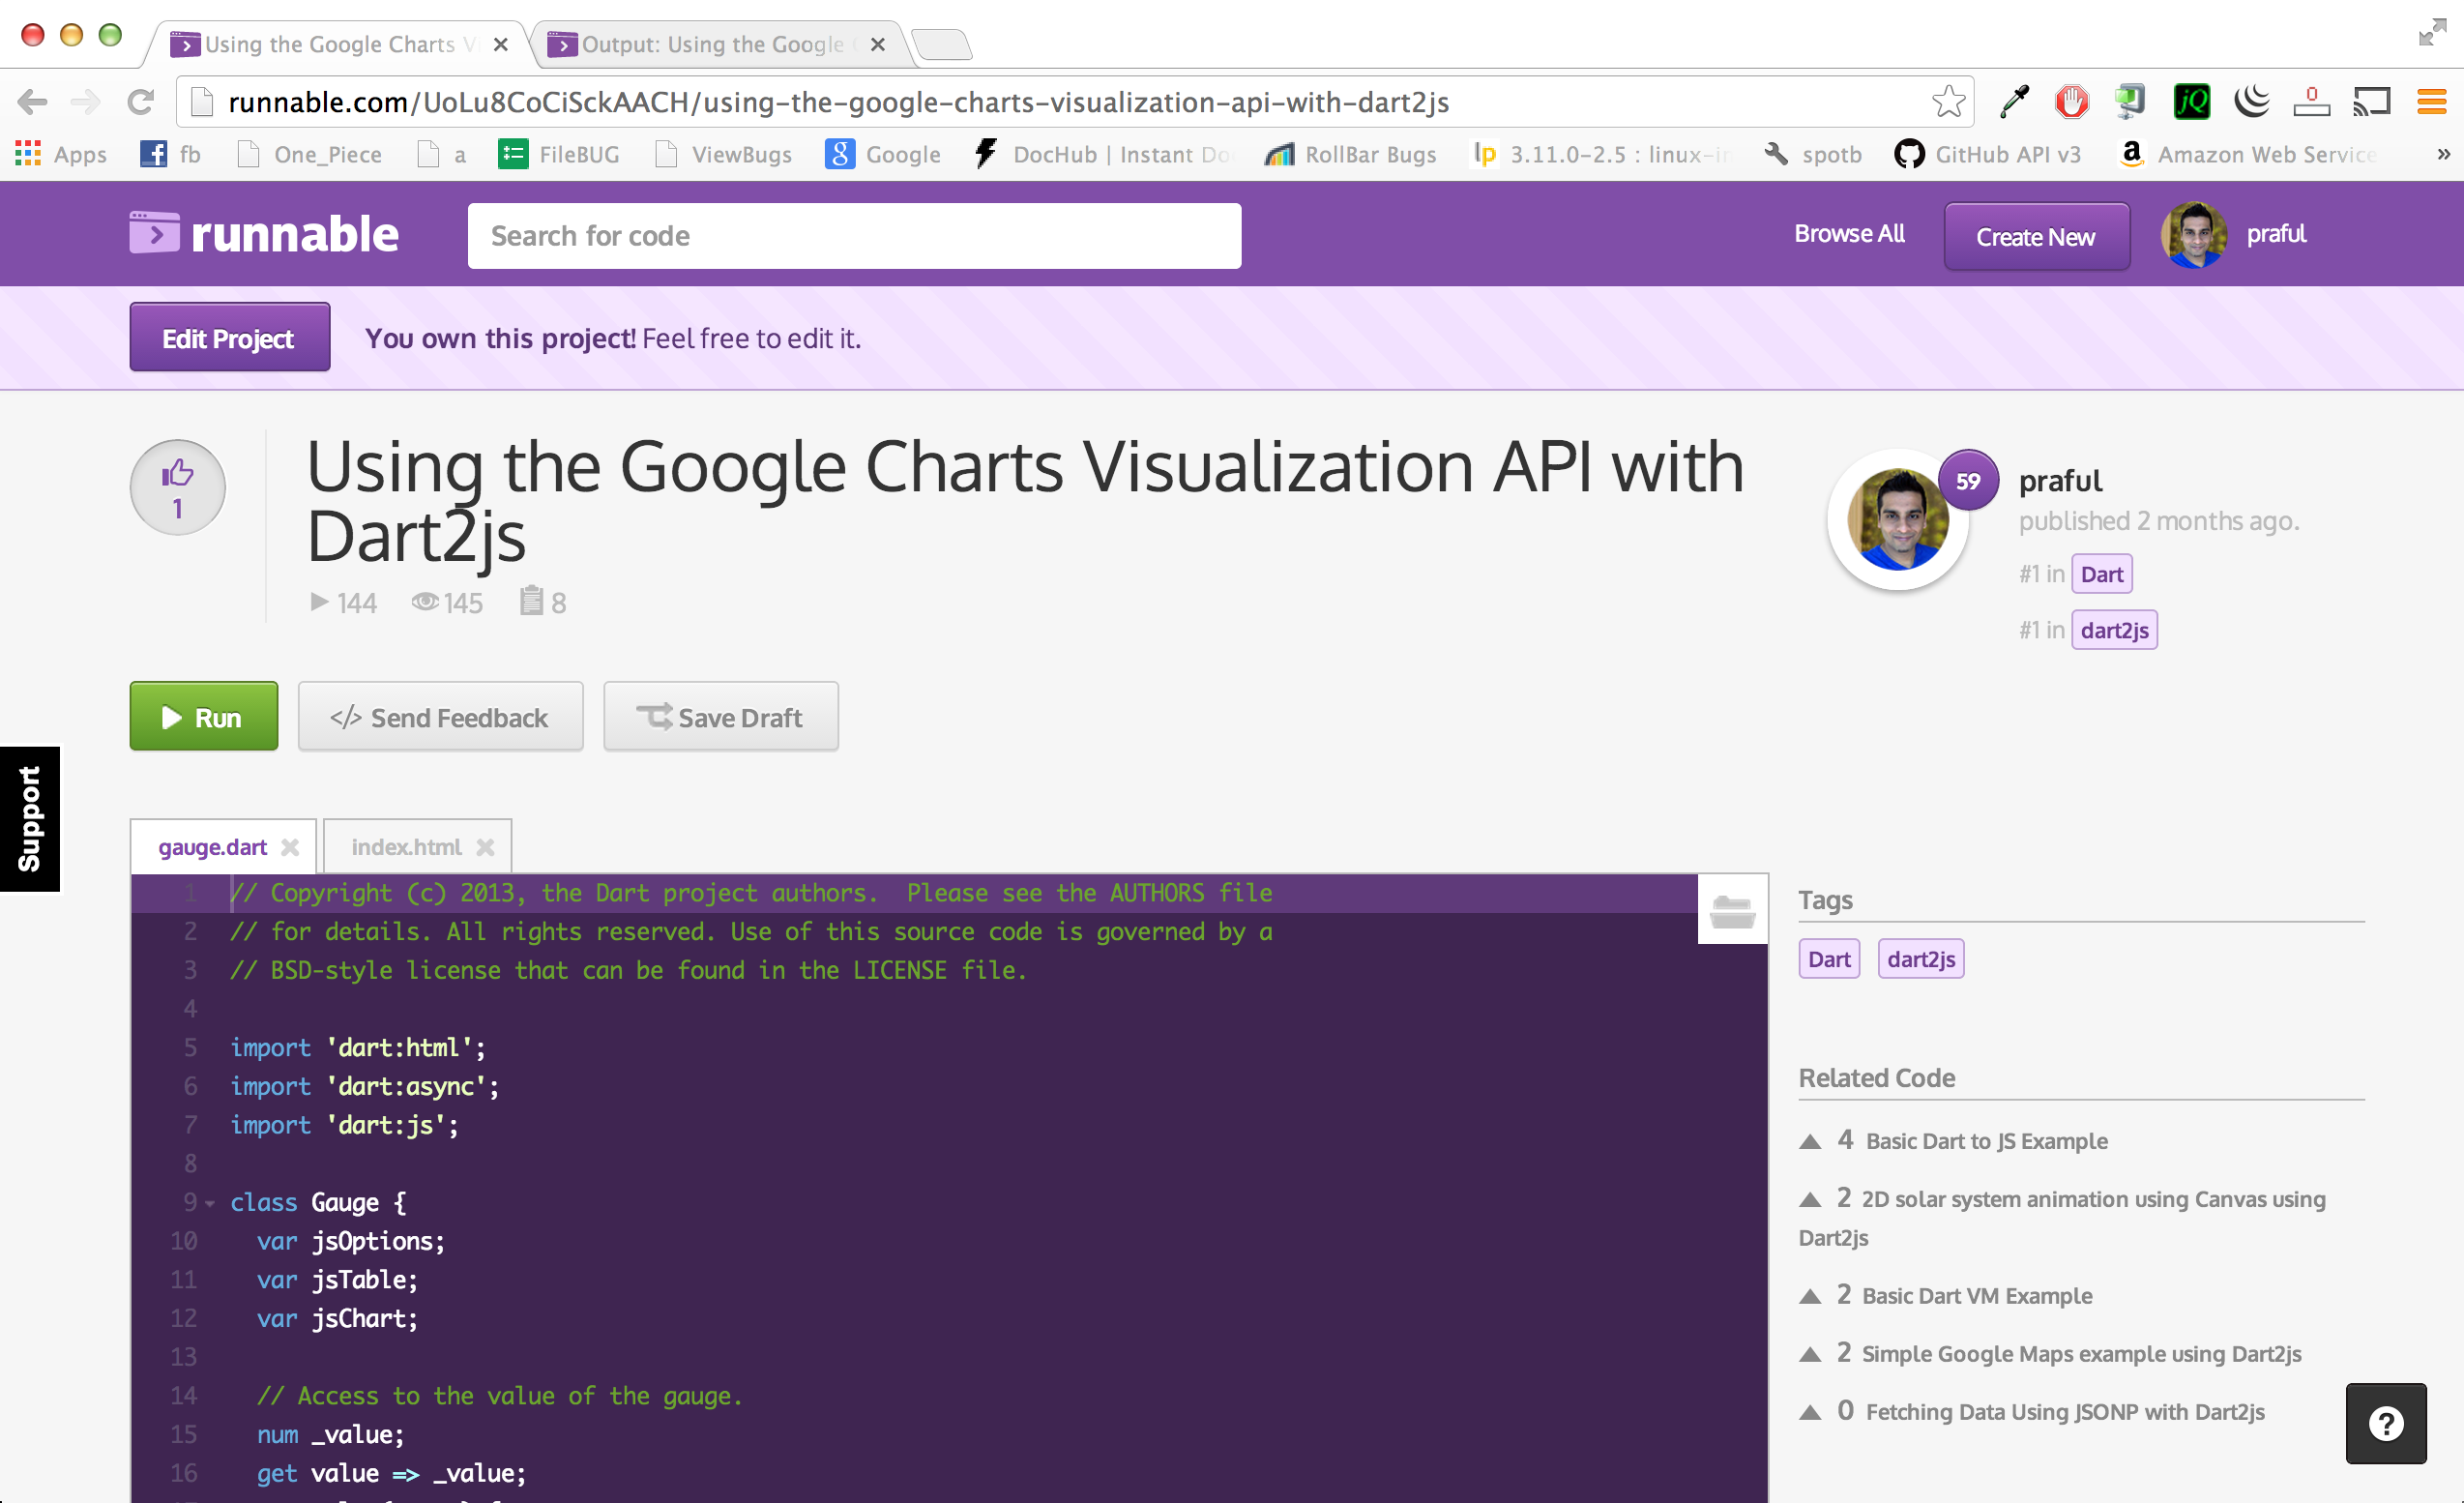Click the eyedropper extension icon
The height and width of the screenshot is (1503, 2464).
[x=2014, y=102]
